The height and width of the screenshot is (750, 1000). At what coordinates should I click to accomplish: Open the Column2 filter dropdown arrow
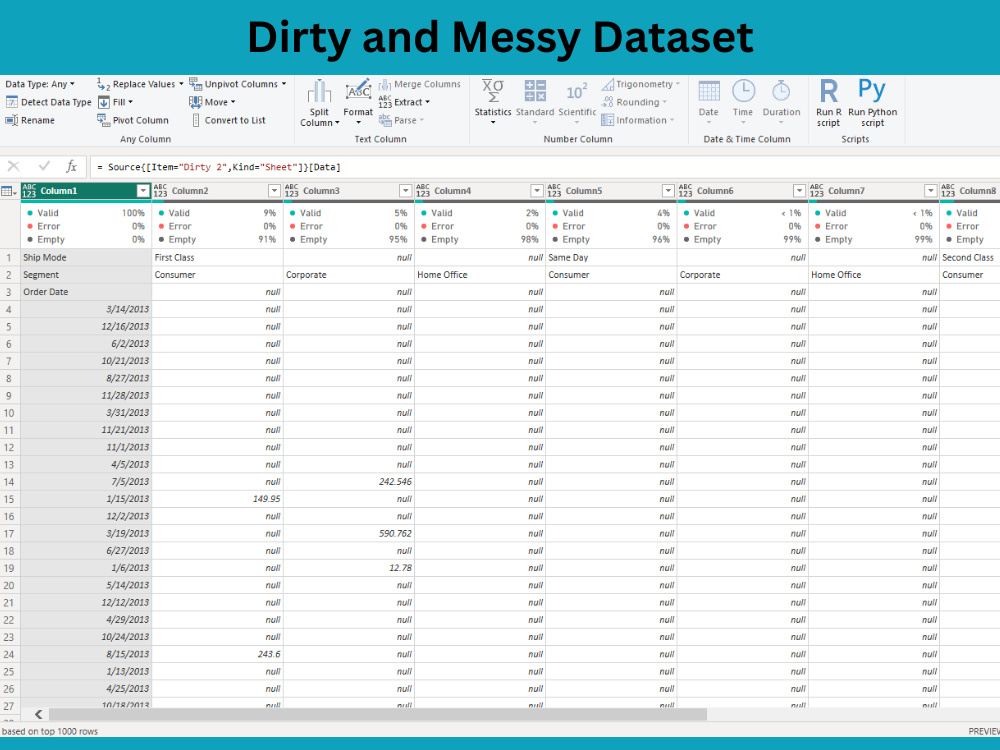(274, 191)
